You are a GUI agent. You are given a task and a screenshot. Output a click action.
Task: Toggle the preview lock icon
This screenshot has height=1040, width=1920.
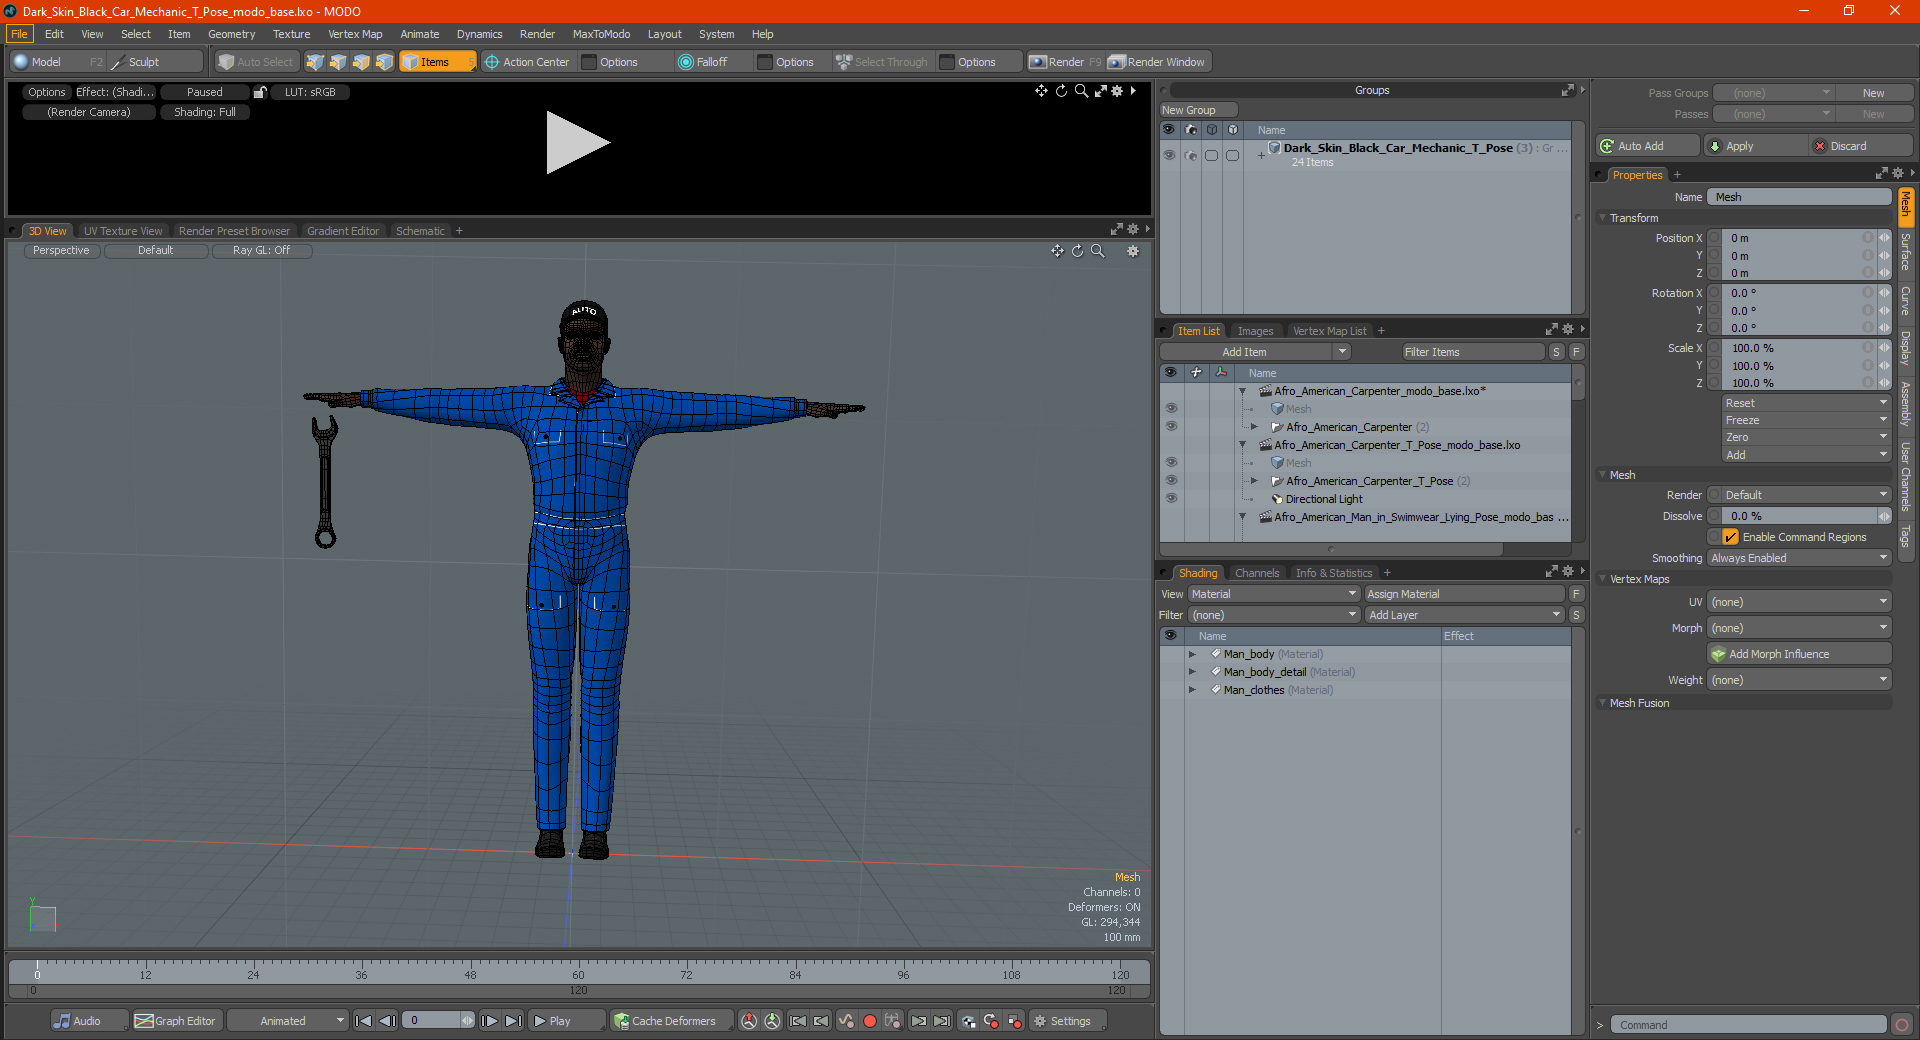(260, 92)
